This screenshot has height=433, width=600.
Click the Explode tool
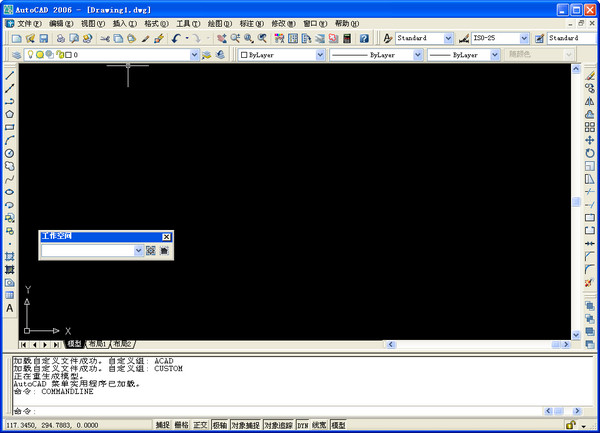(x=590, y=283)
